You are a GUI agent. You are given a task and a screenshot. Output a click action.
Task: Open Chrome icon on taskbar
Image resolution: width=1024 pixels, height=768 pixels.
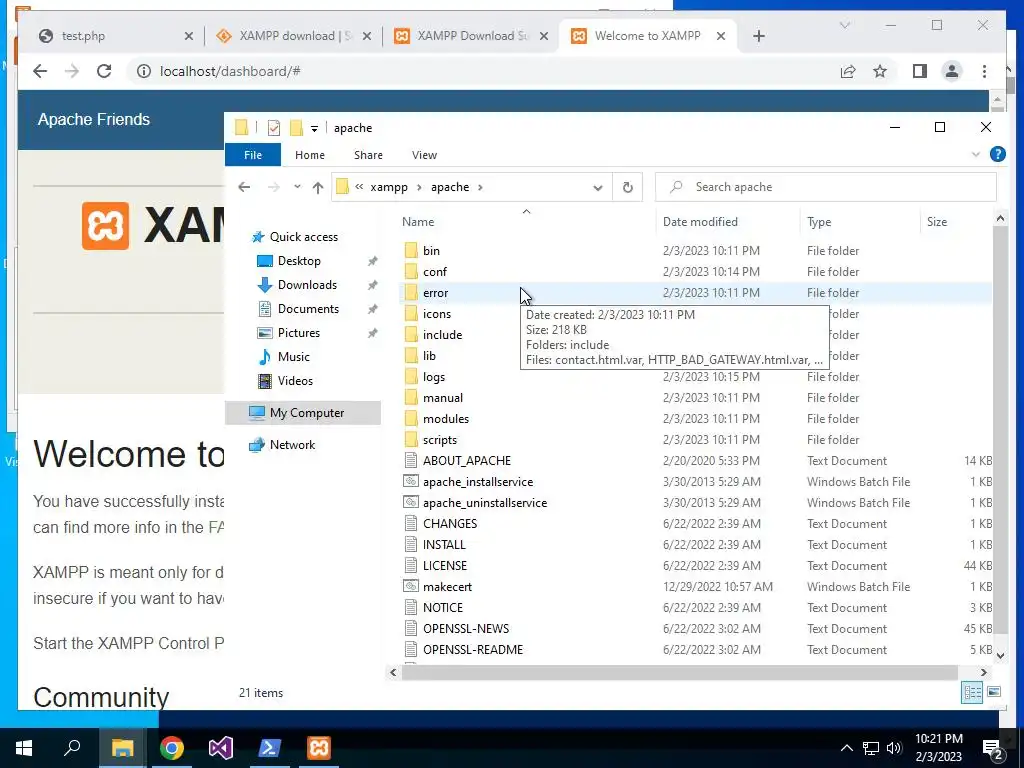(172, 748)
